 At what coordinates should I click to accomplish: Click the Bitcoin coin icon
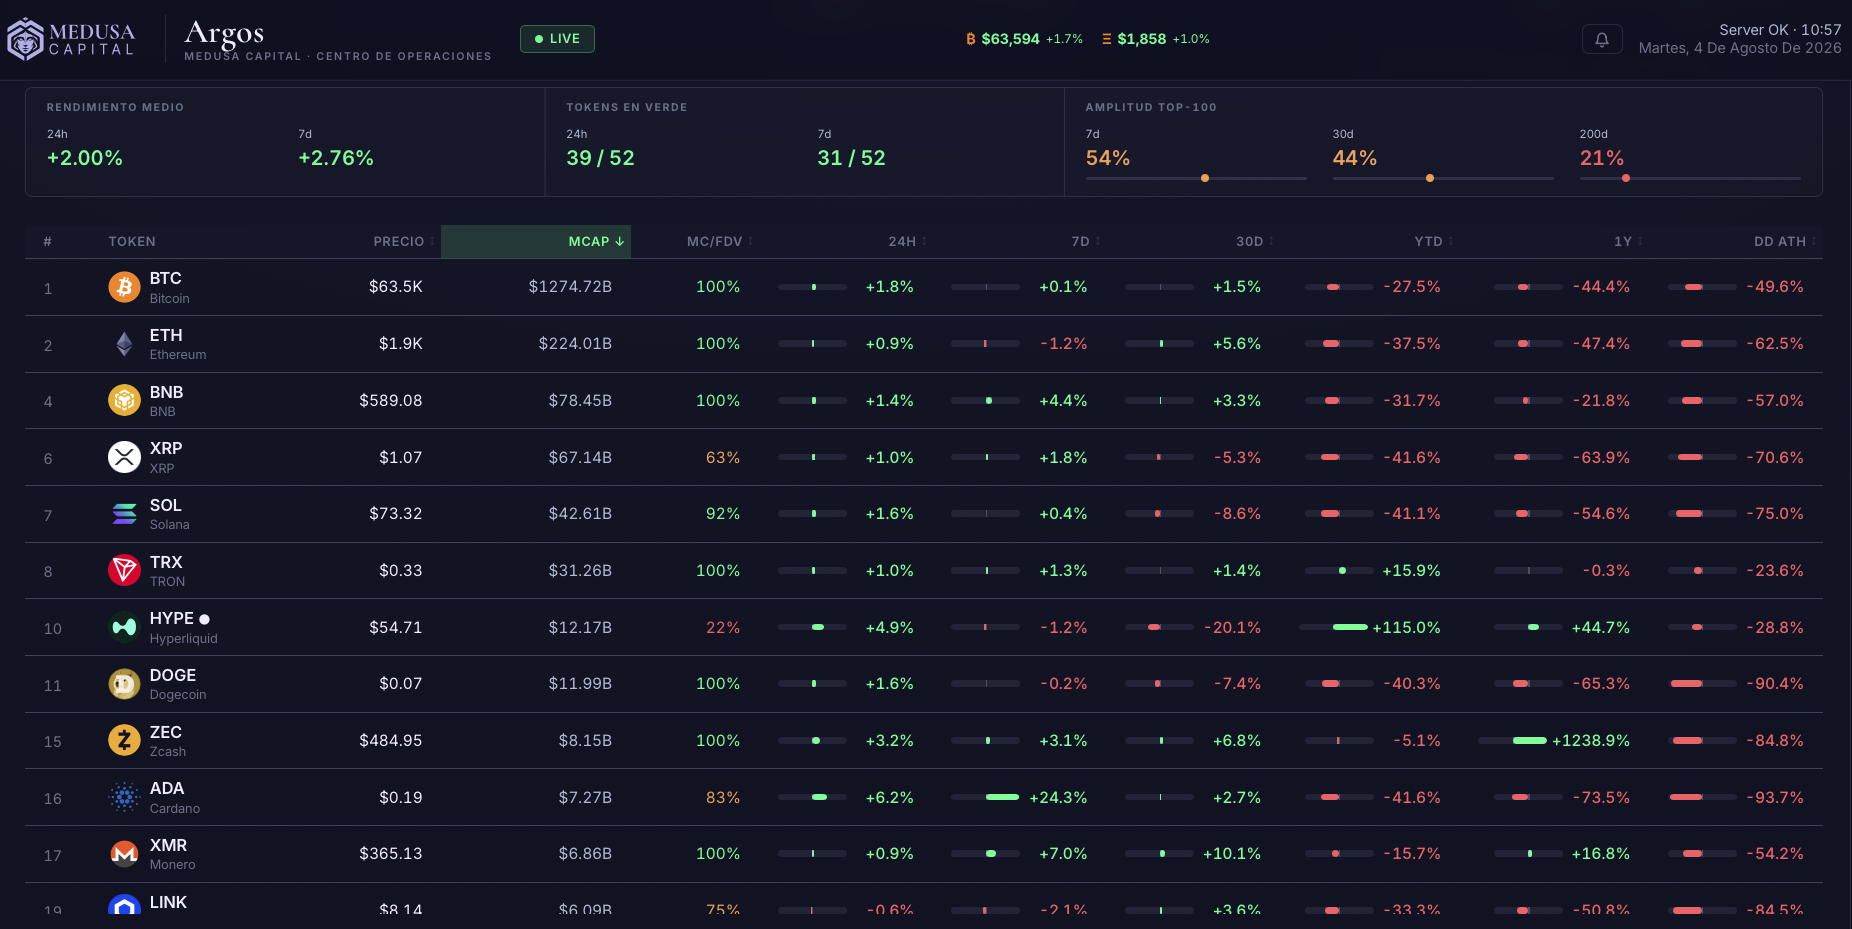[x=124, y=287]
